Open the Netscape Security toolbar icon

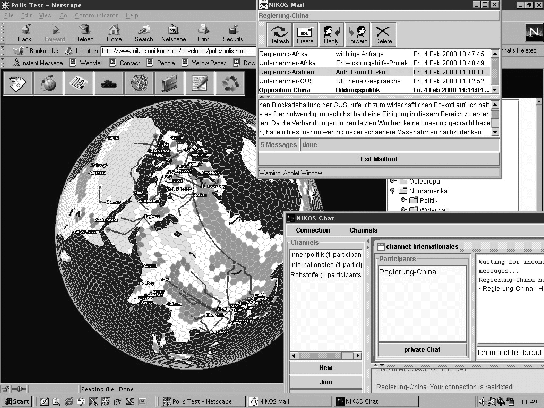tap(233, 33)
